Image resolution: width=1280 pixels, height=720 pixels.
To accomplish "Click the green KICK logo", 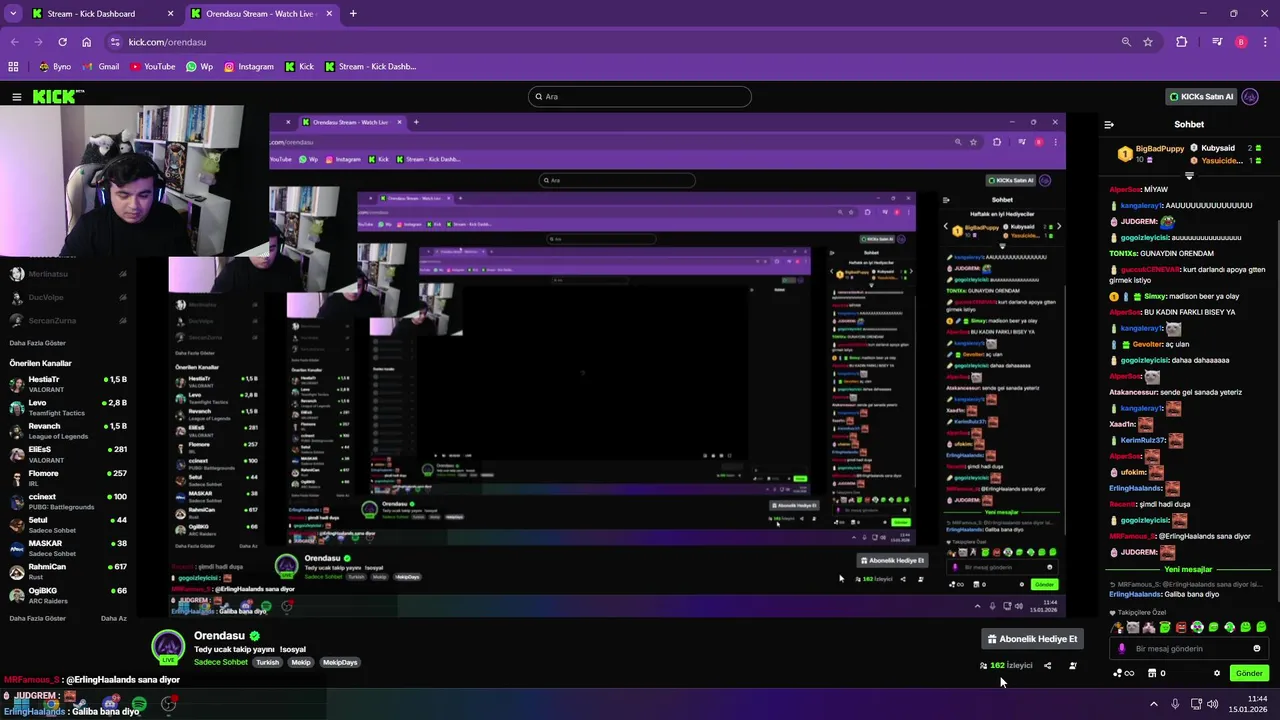I will point(58,97).
